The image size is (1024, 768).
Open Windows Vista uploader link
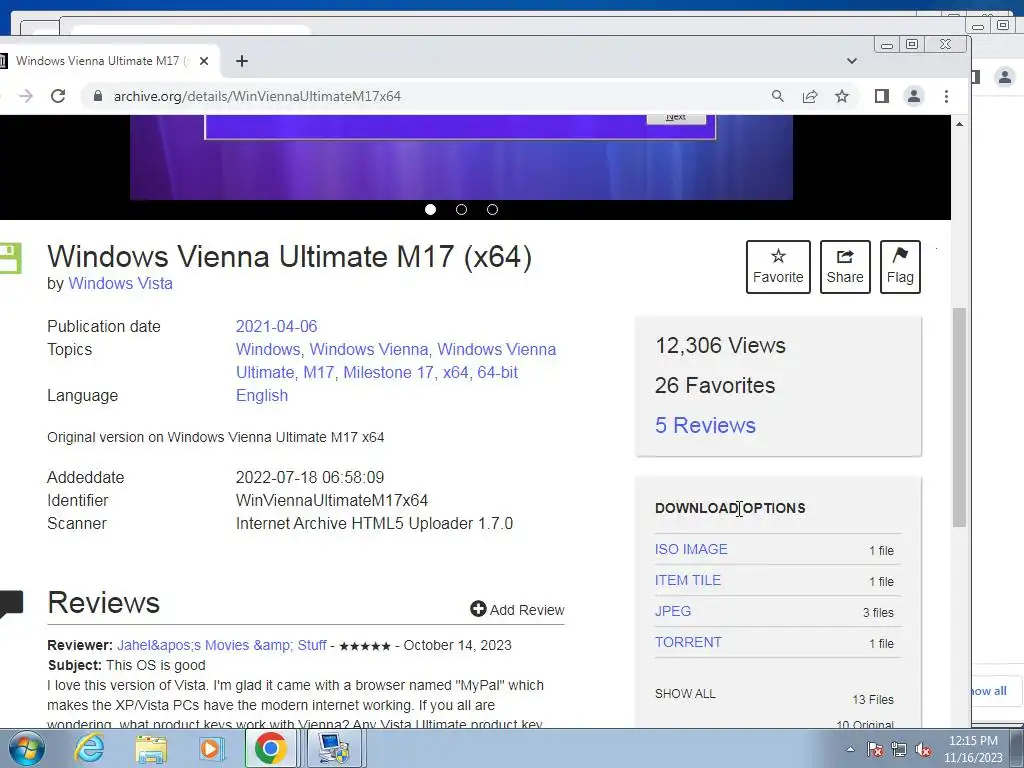point(120,283)
